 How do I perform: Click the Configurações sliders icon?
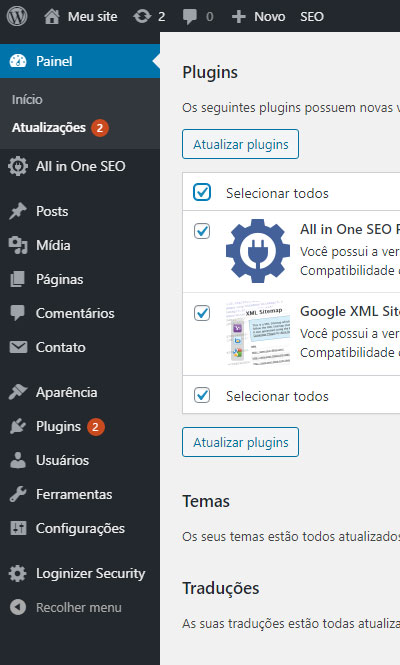pos(18,528)
